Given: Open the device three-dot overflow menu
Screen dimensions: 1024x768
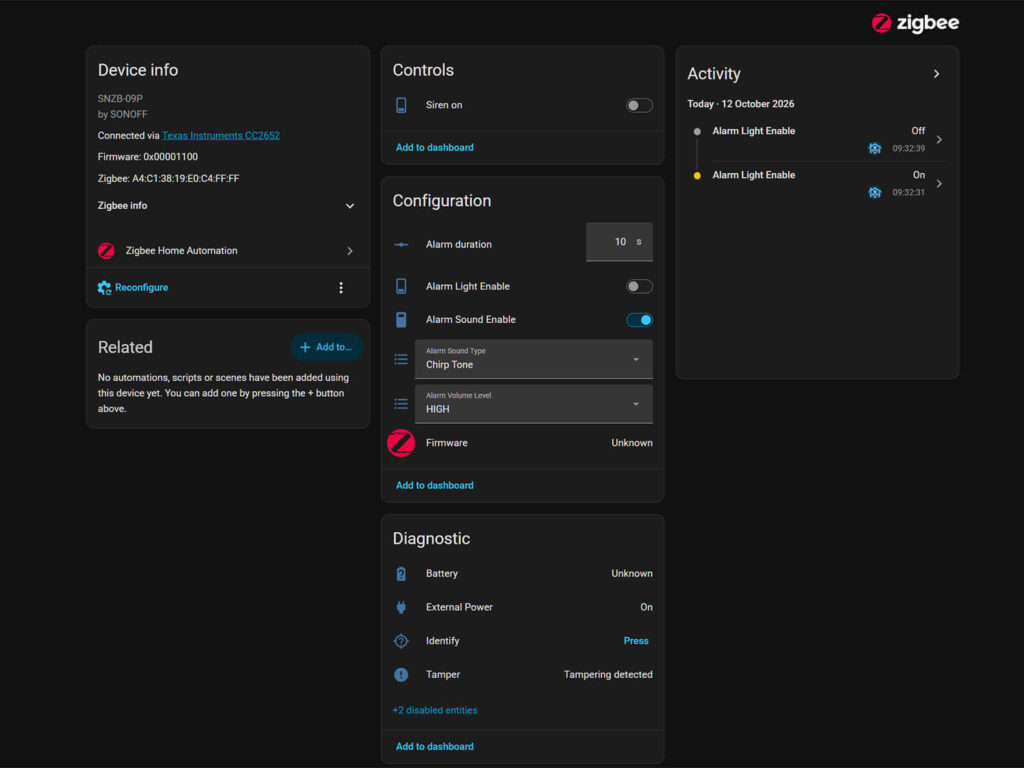Looking at the screenshot, I should (341, 287).
